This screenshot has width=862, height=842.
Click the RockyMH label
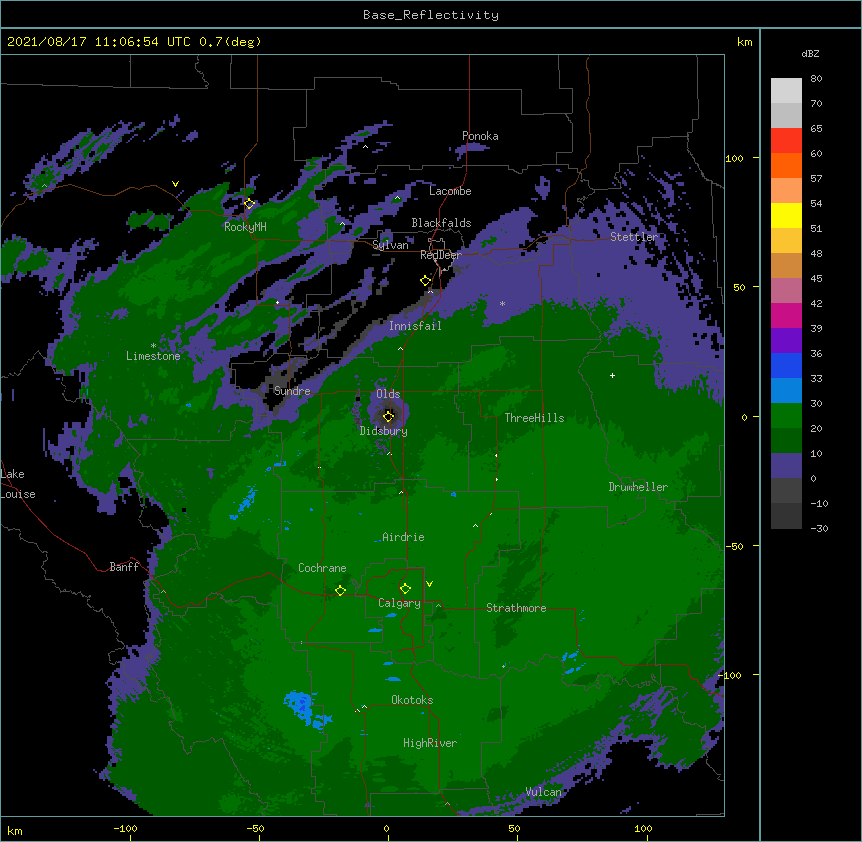coord(245,227)
